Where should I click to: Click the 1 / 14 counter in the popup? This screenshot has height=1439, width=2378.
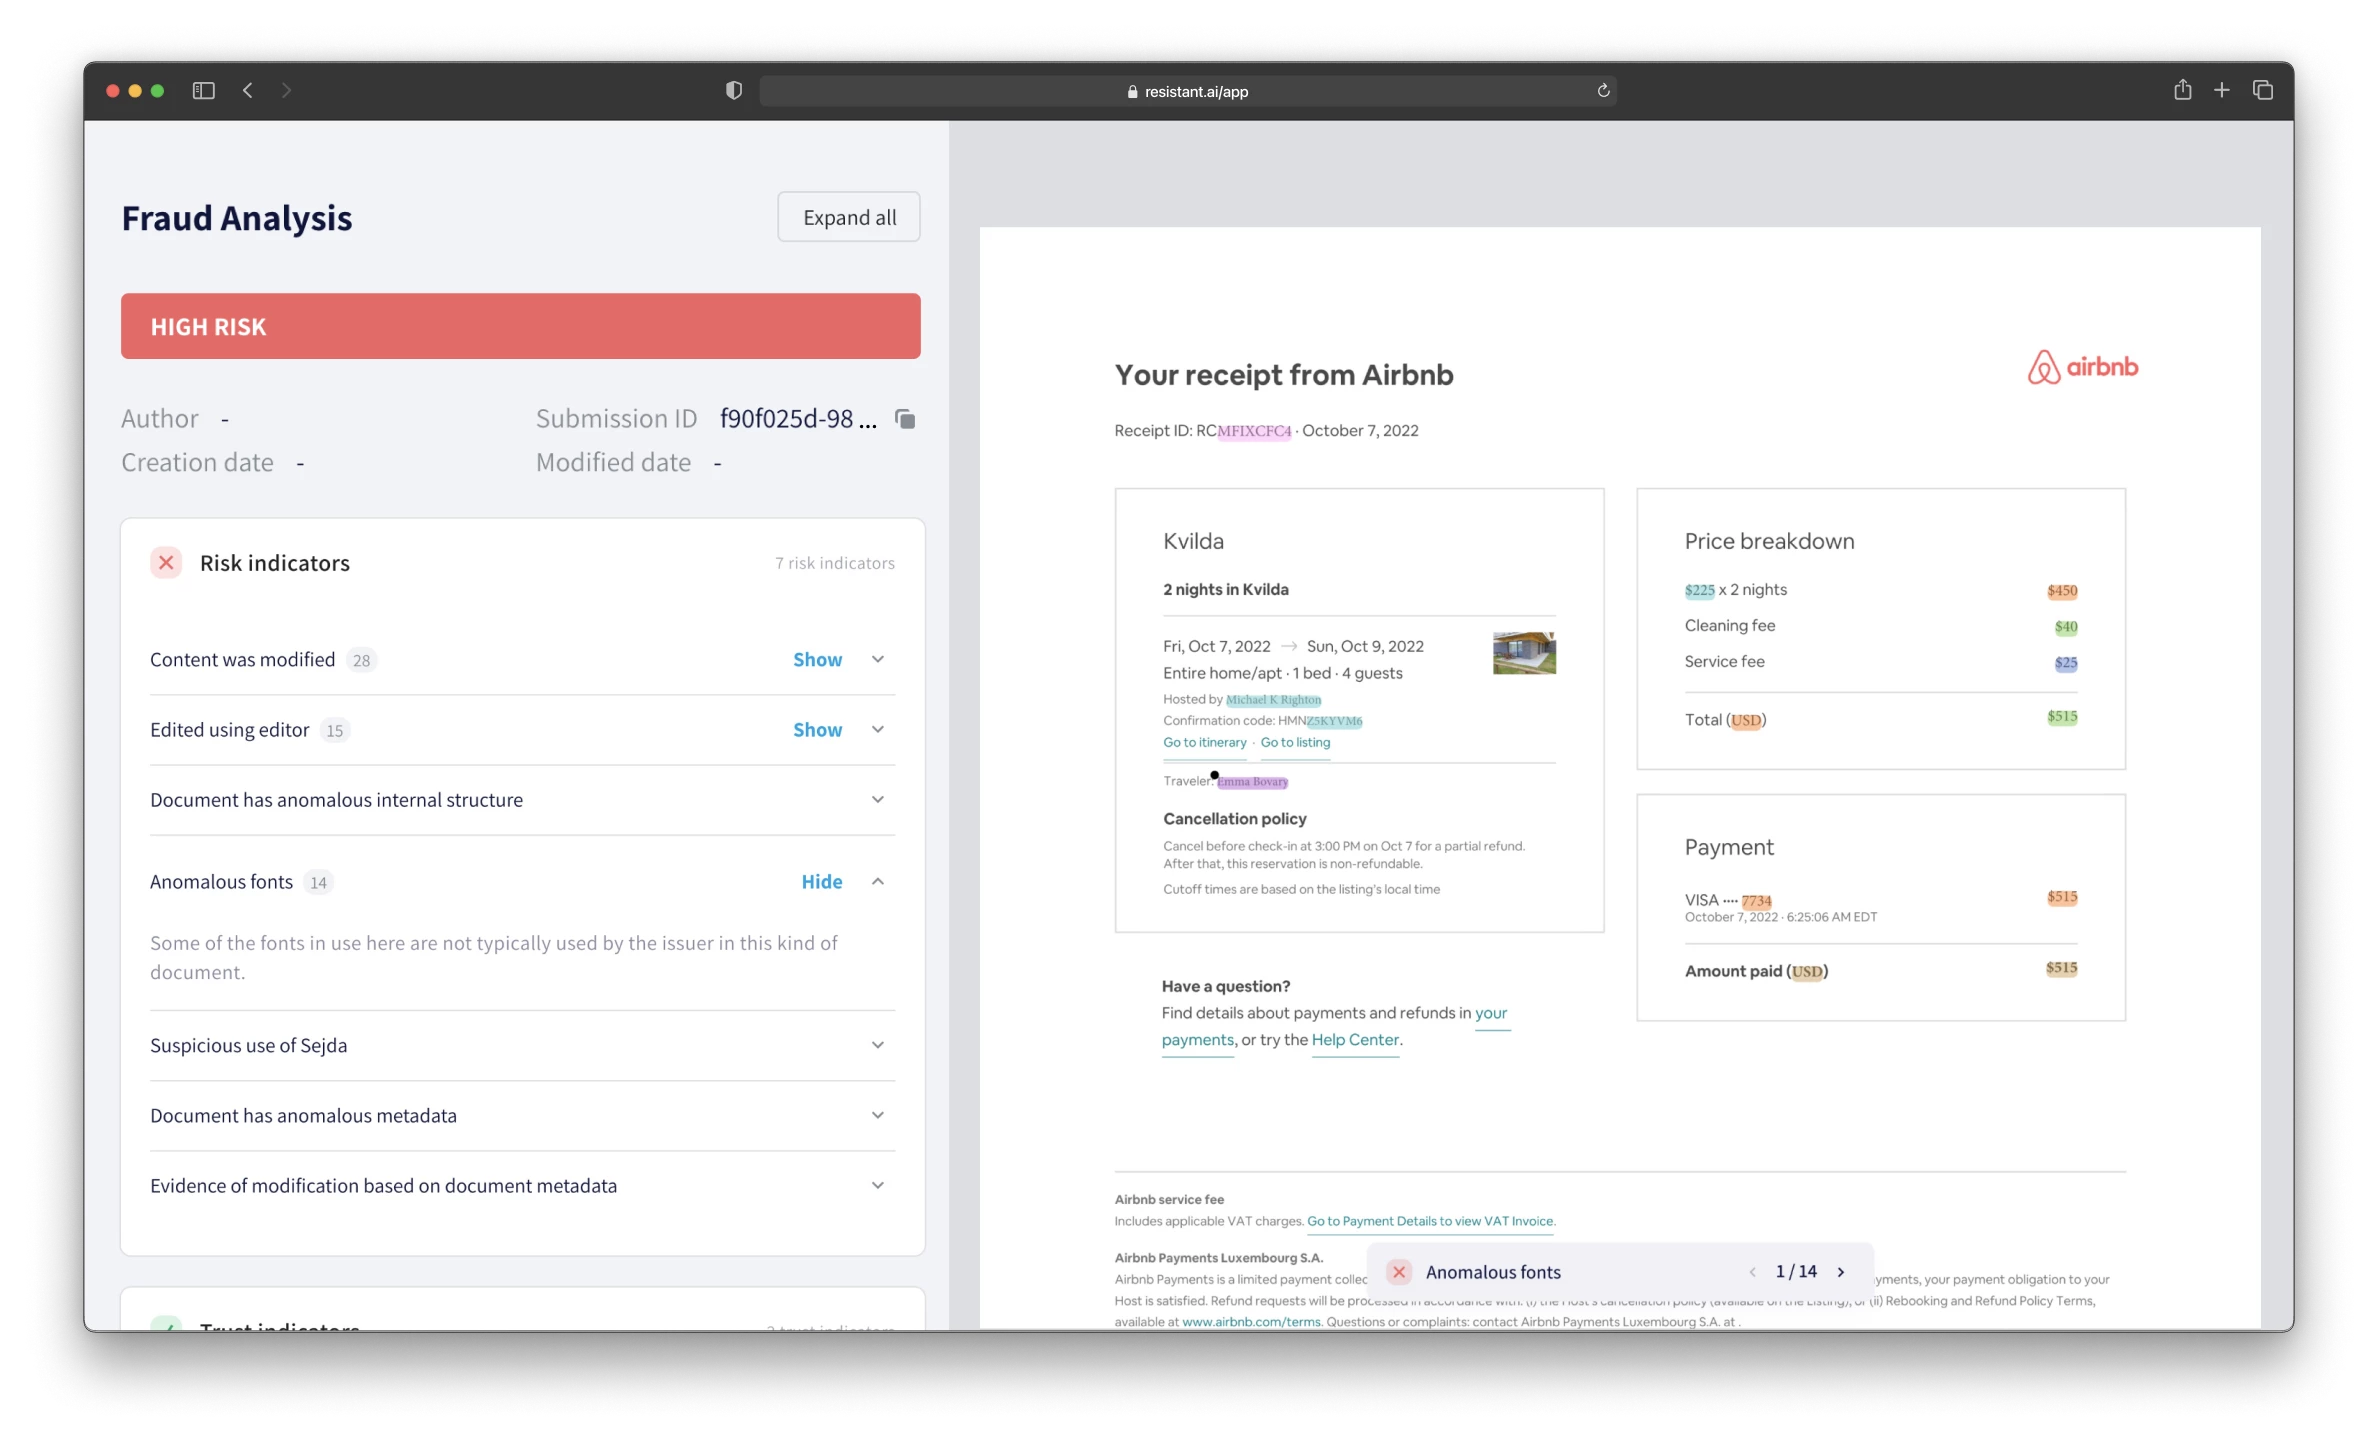[x=1796, y=1272]
